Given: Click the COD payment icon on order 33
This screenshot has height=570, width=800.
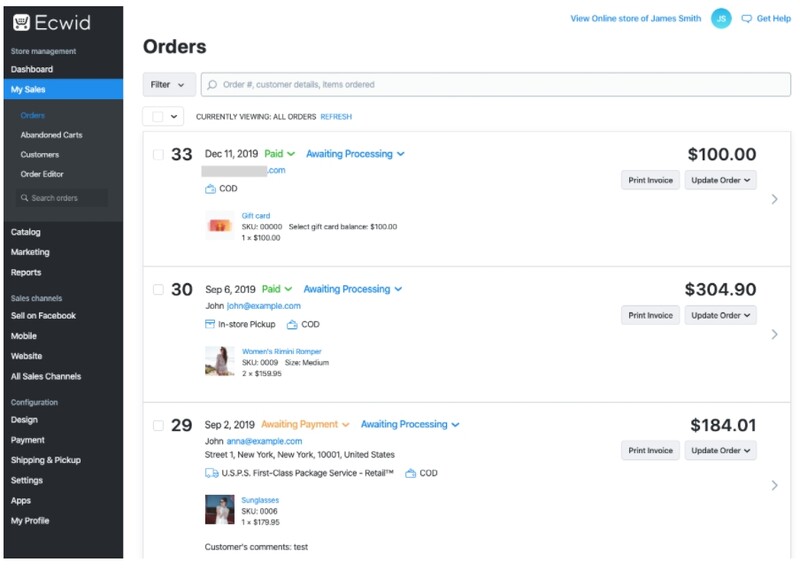Looking at the screenshot, I should (x=210, y=189).
